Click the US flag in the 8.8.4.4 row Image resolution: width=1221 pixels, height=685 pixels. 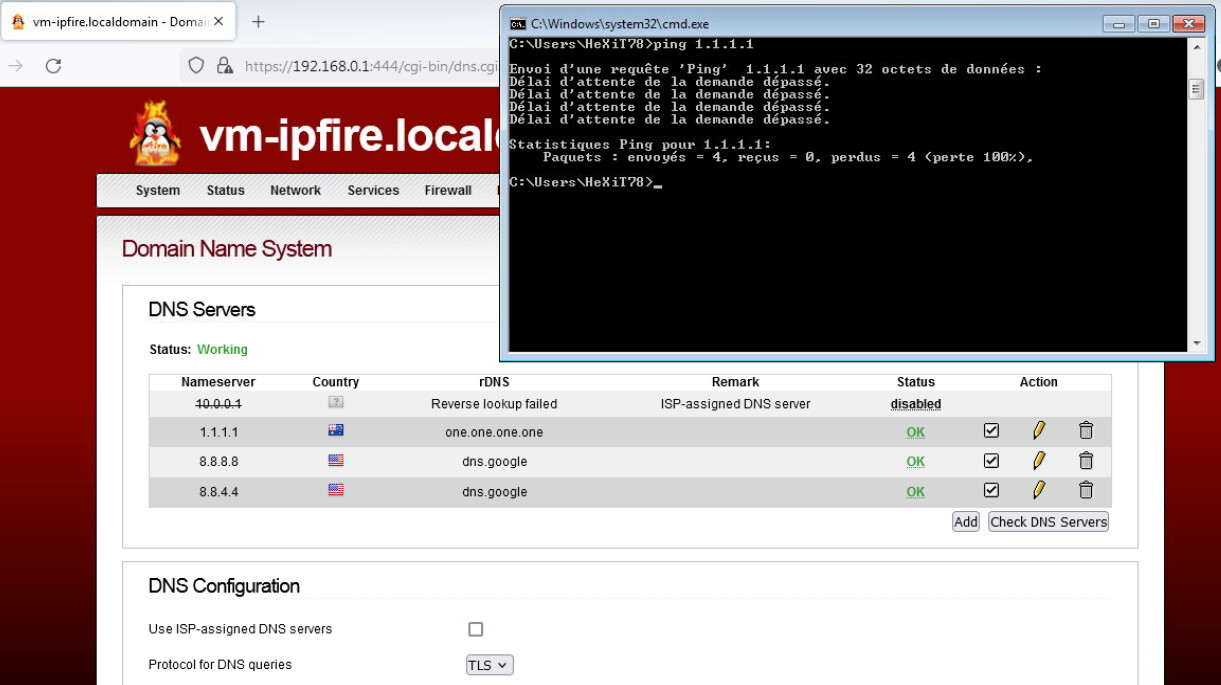coord(336,490)
